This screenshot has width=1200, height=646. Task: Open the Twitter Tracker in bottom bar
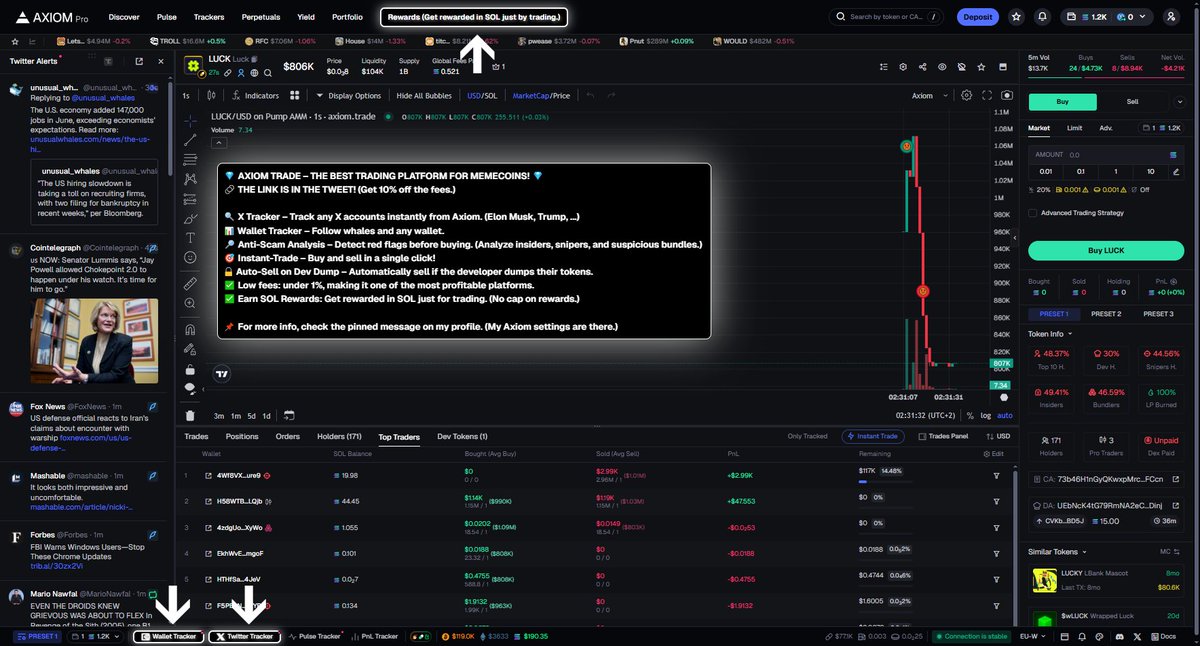pos(245,636)
